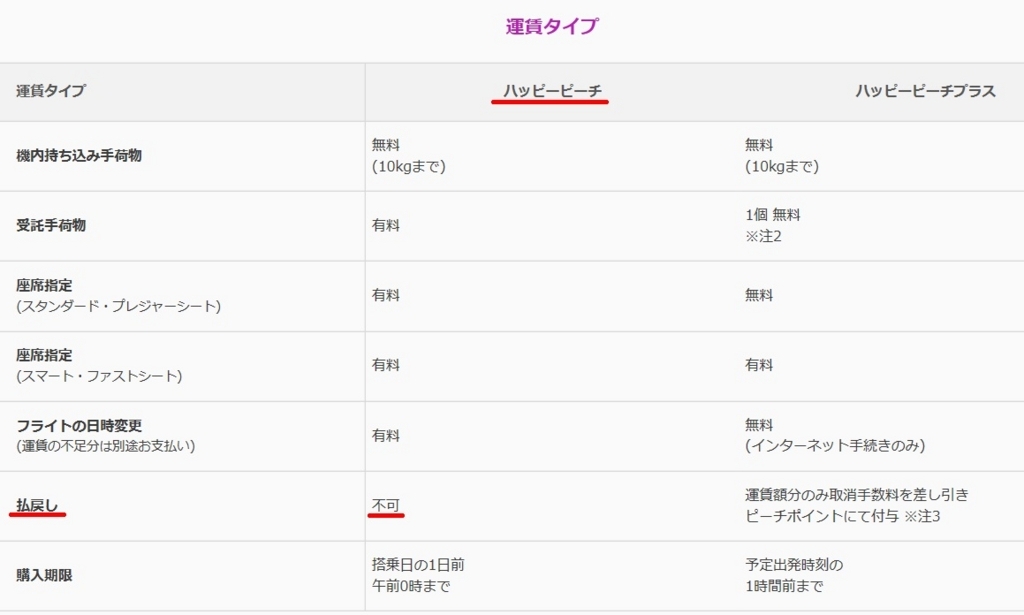
Task: Click the ハッピーピーチ column header
Action: 552,91
